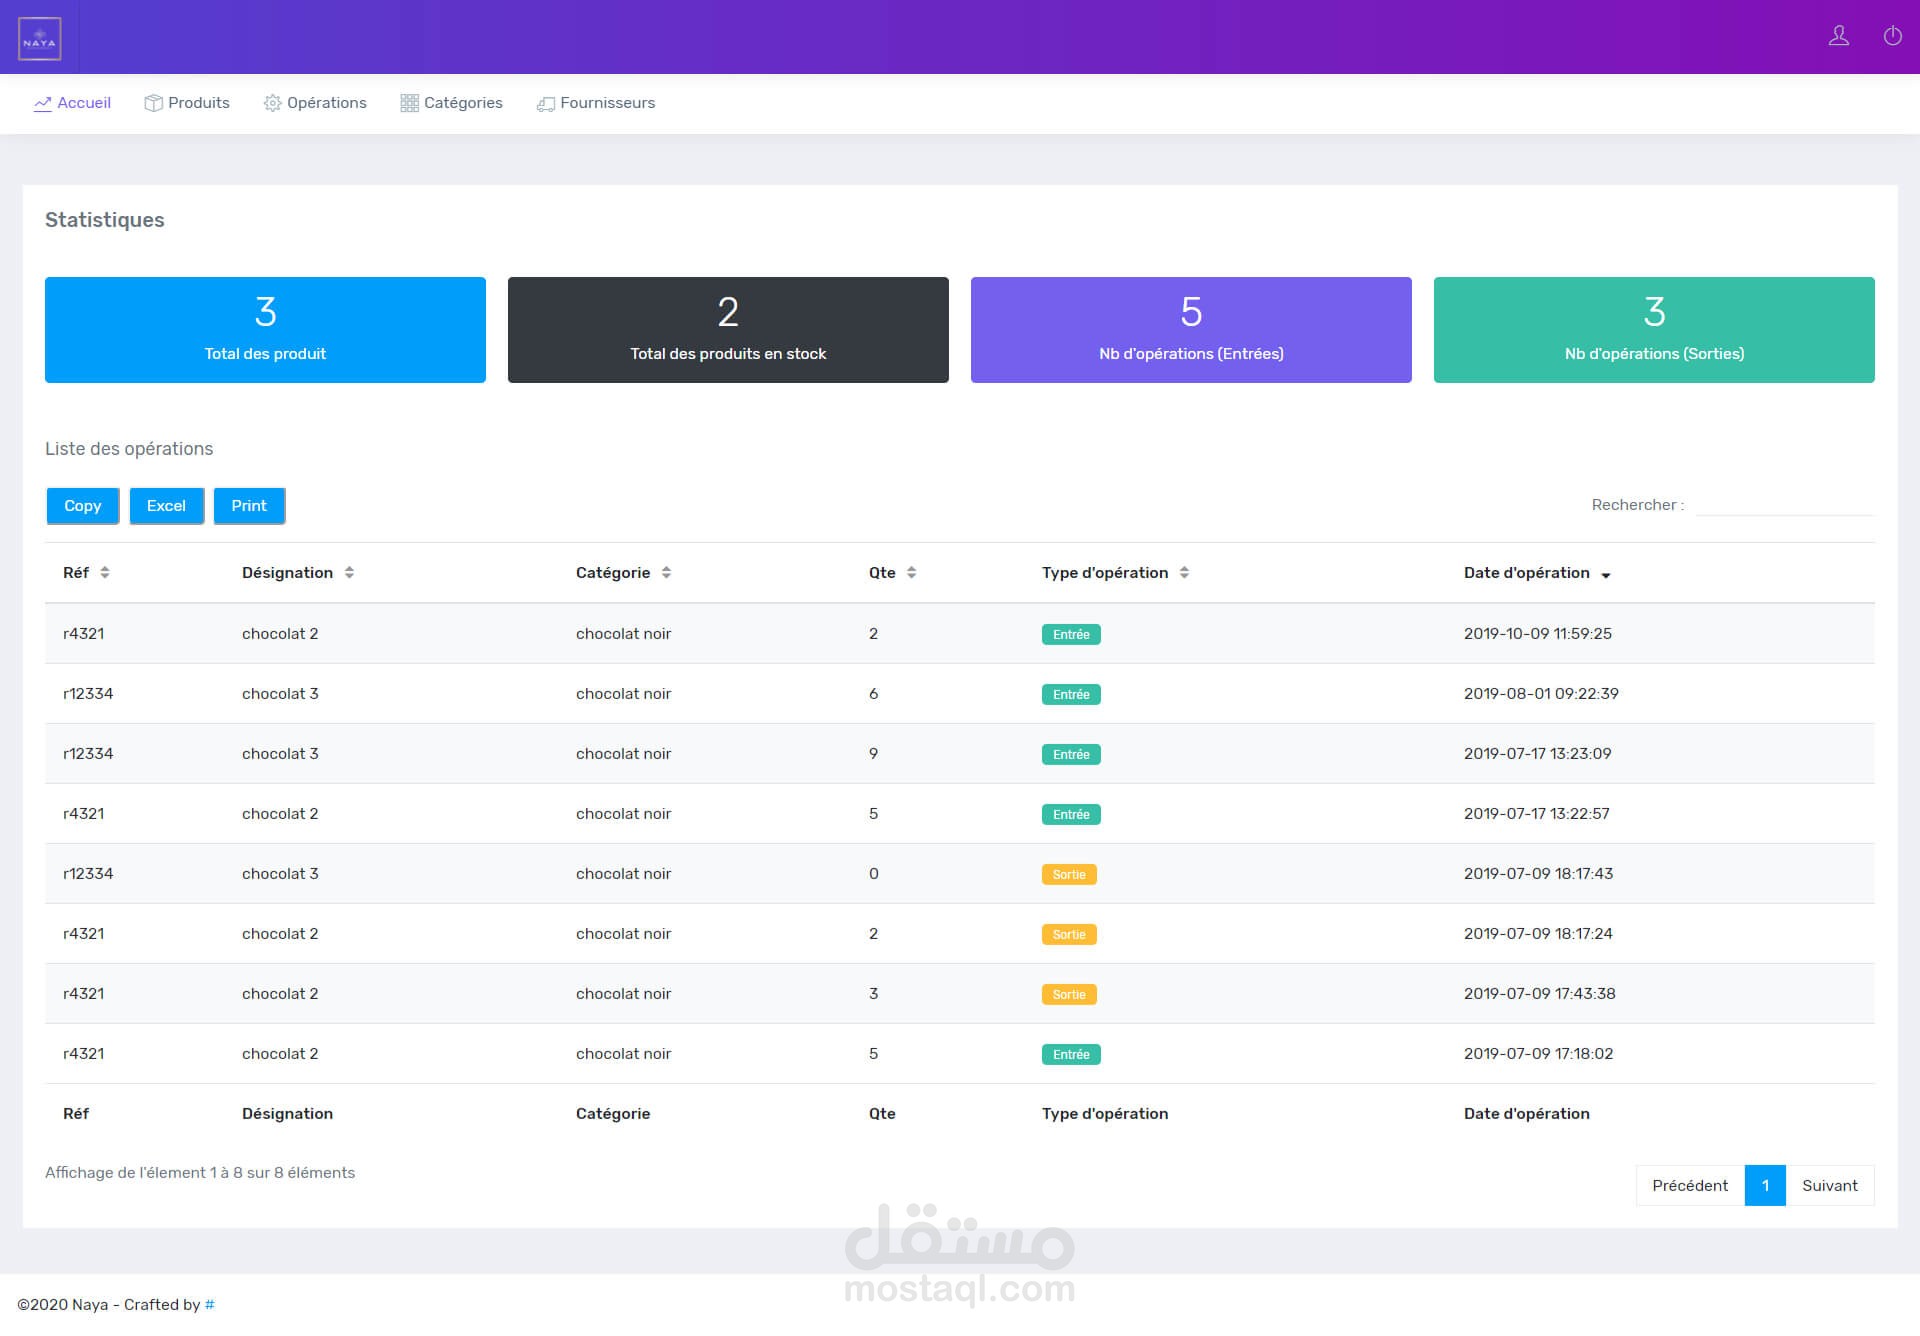Click the Print button

coord(249,506)
